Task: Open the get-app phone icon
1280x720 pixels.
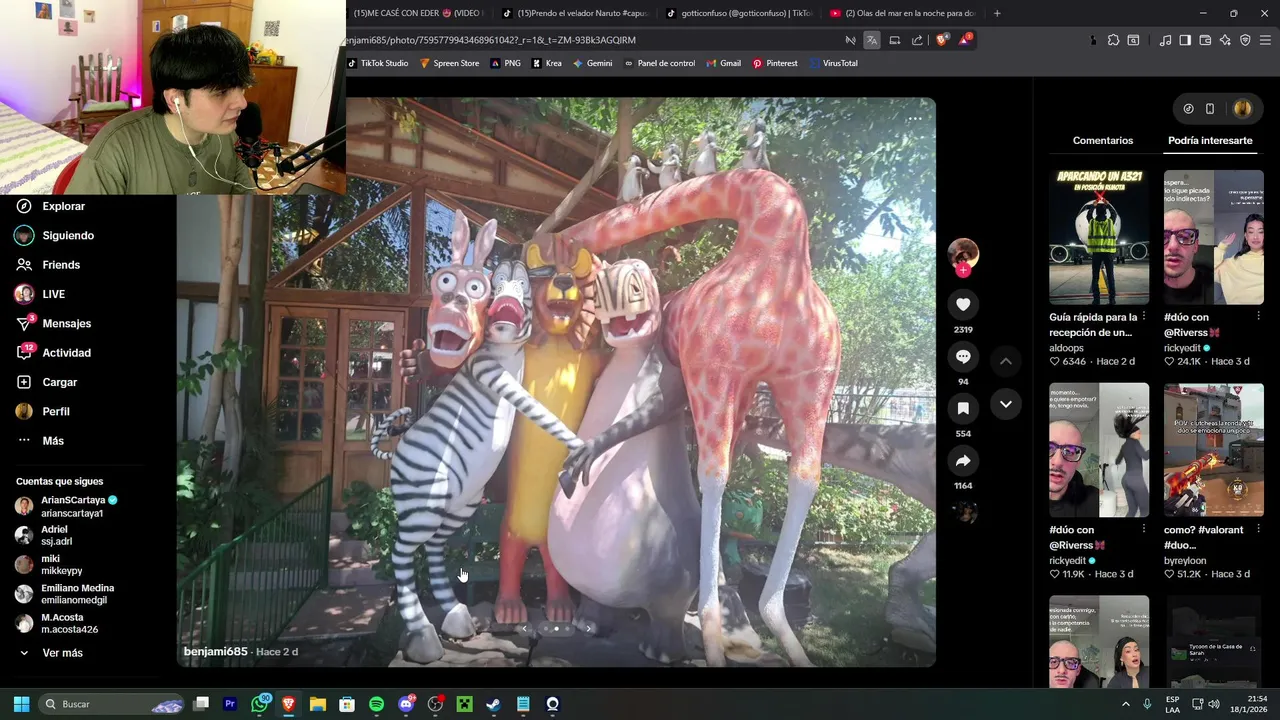Action: 1210,108
